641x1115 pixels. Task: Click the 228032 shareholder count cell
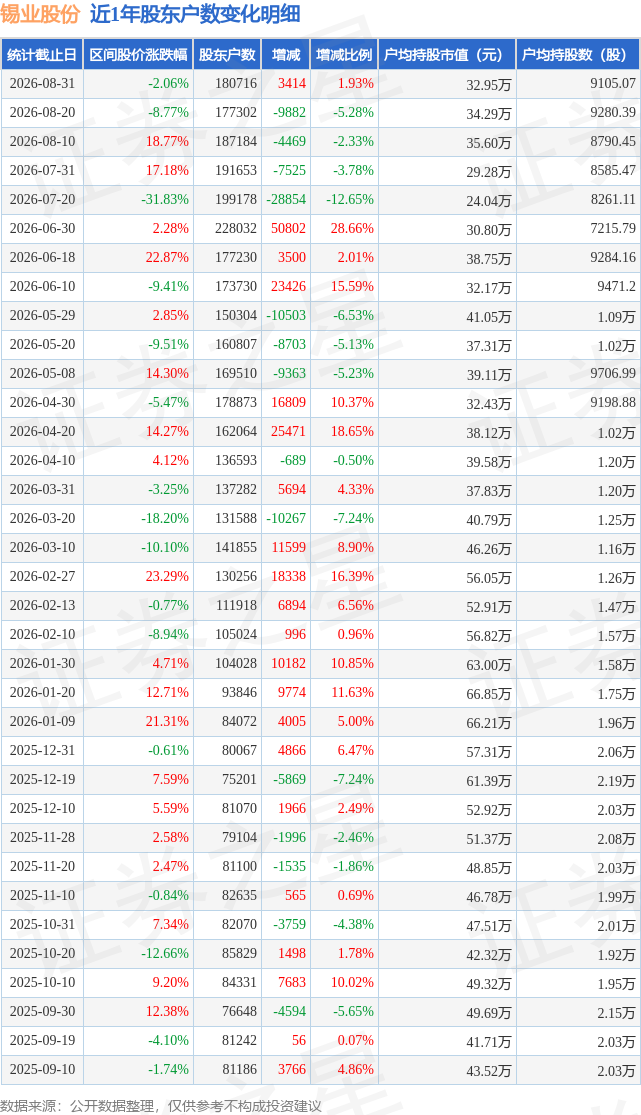pos(227,228)
